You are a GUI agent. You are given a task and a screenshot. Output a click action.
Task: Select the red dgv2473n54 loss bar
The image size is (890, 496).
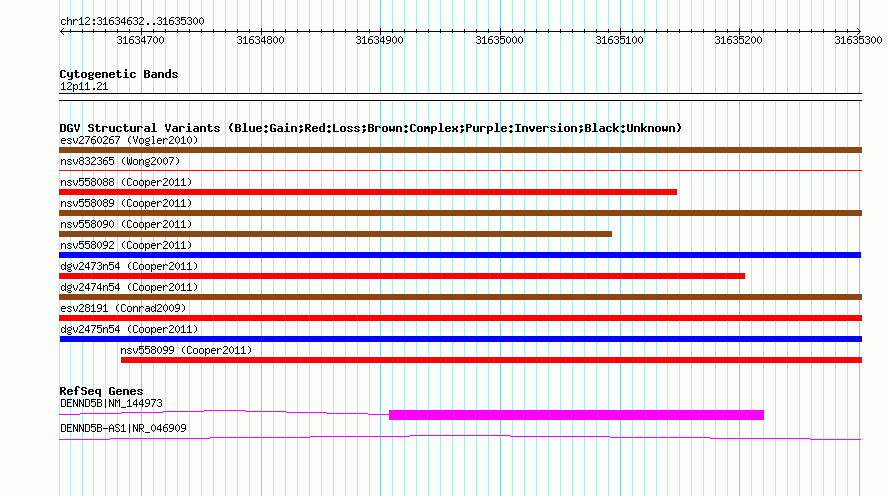(x=402, y=276)
